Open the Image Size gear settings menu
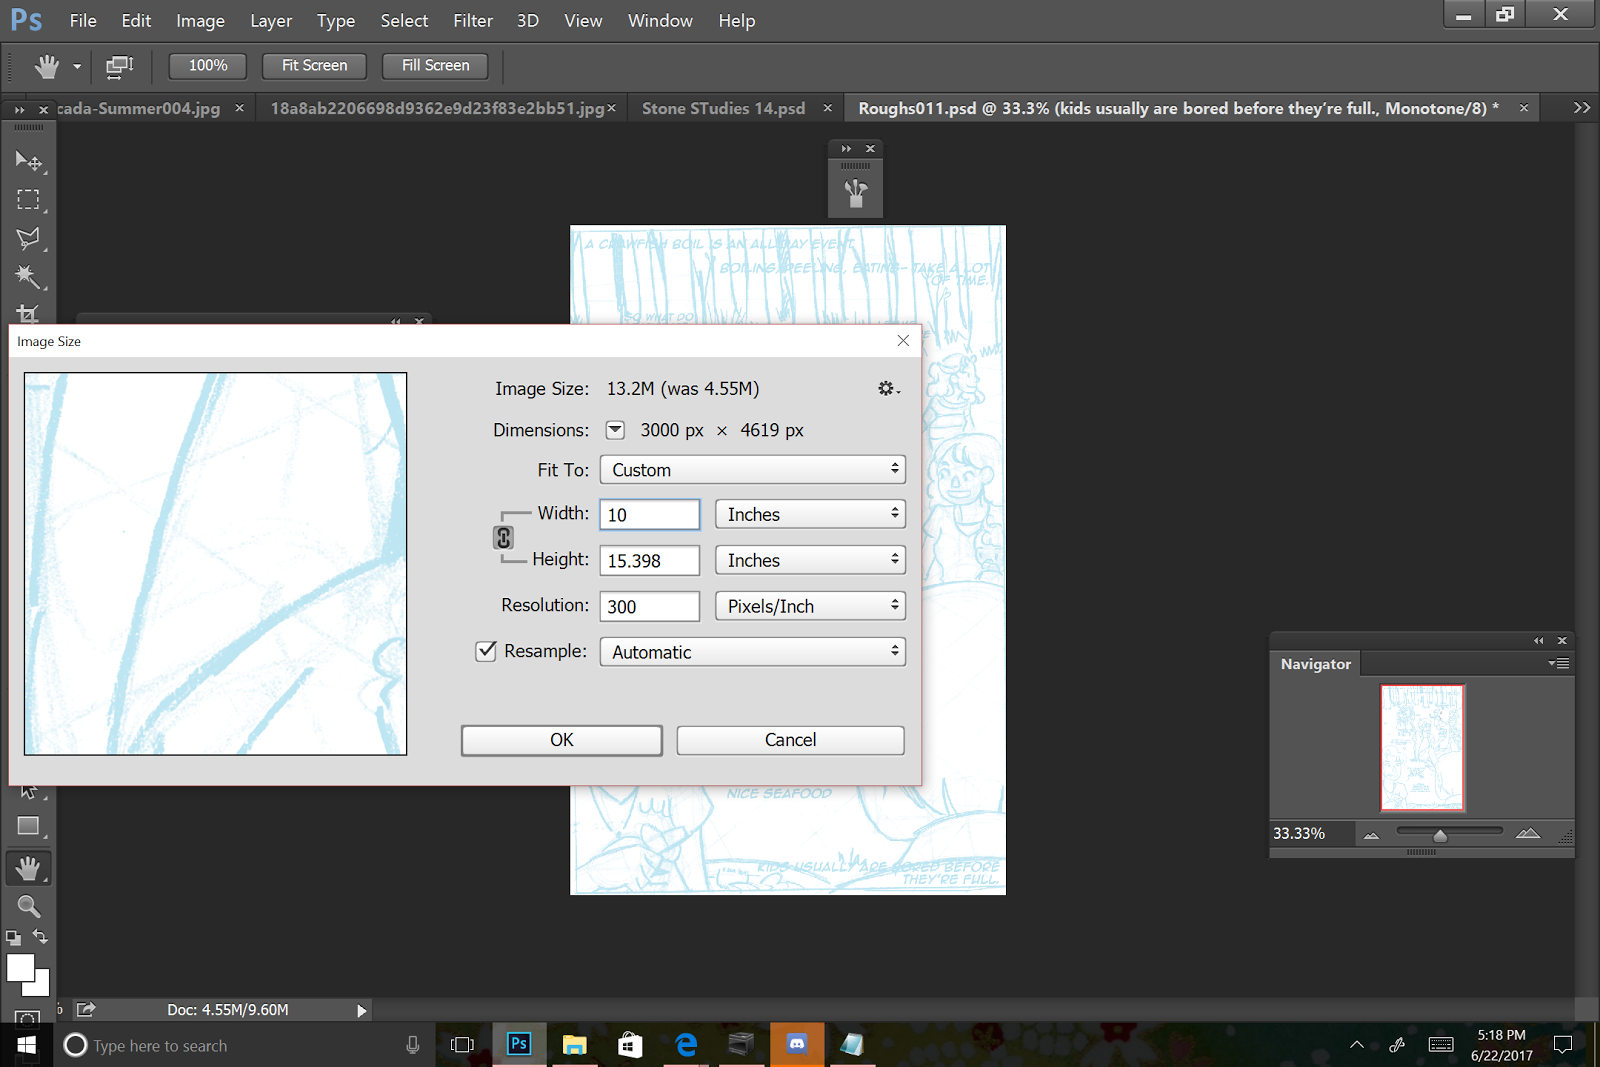1600x1067 pixels. (888, 388)
